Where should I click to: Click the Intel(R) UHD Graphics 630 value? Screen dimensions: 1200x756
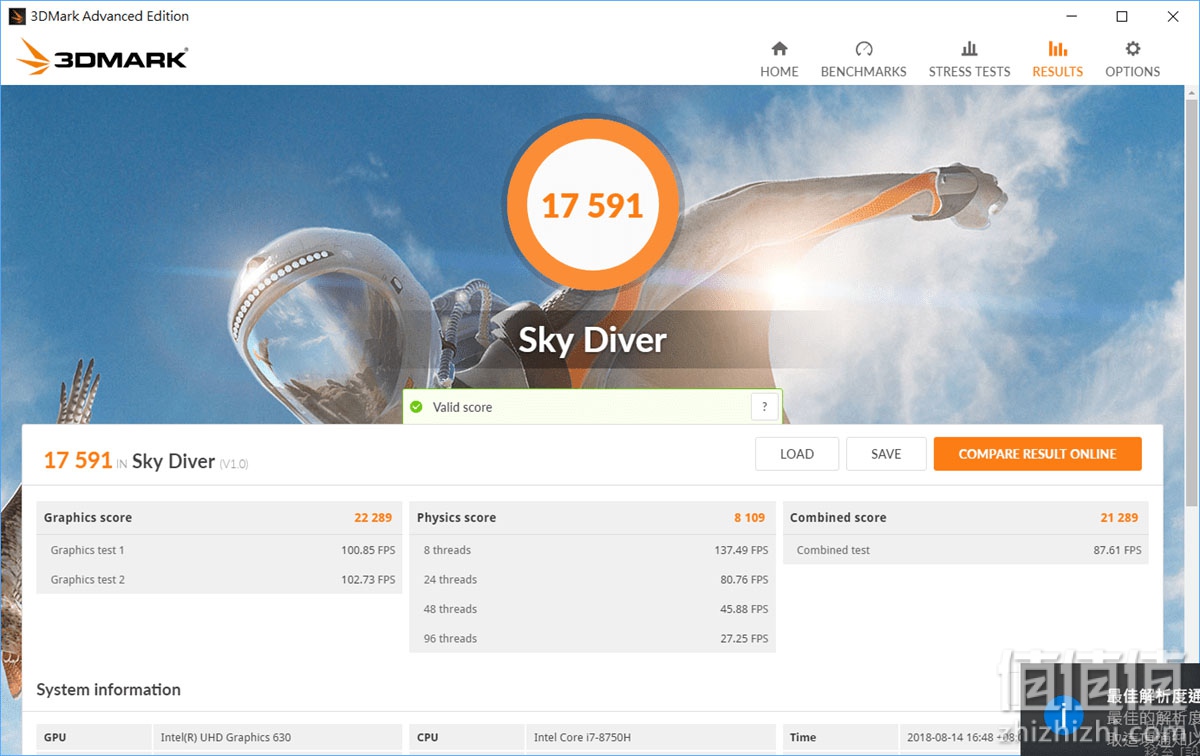226,738
